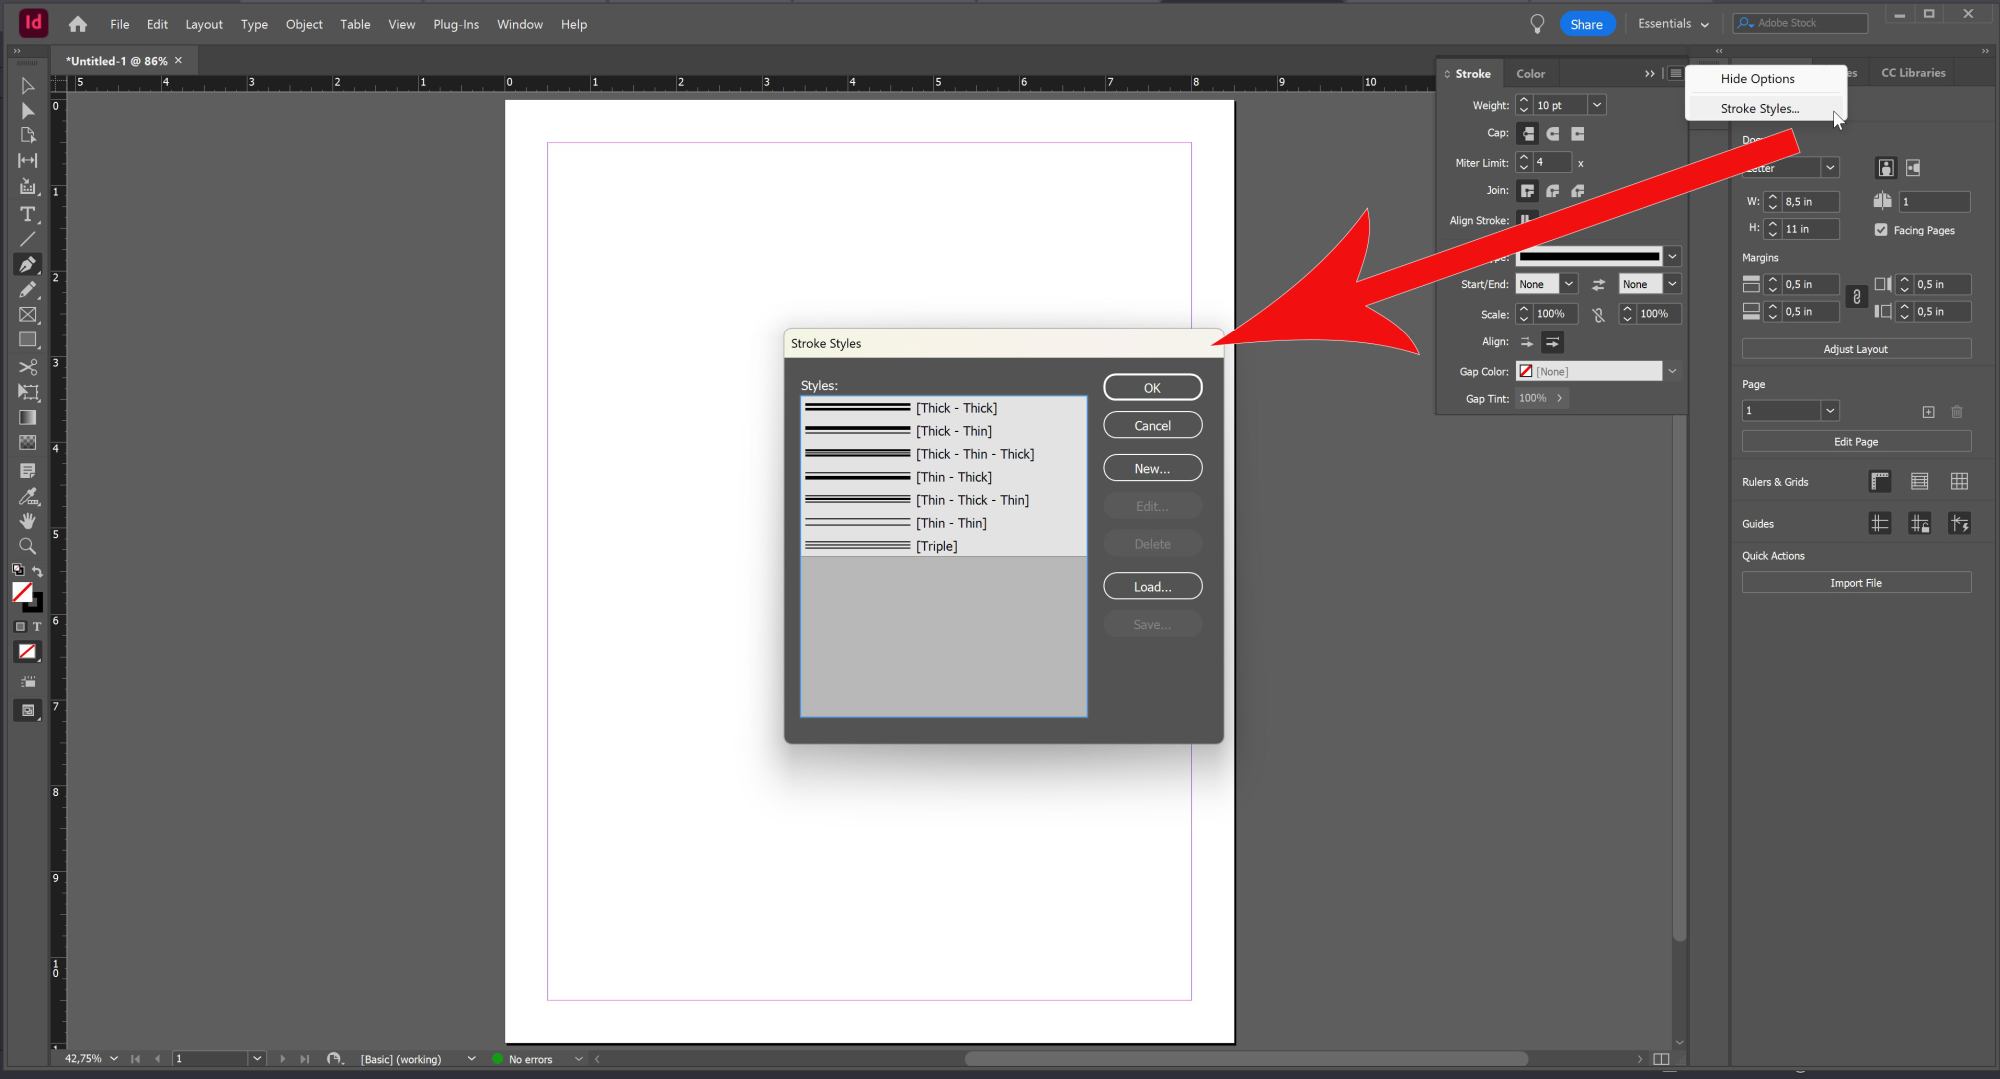The width and height of the screenshot is (2000, 1079).
Task: Select the Scissors tool
Action: [x=28, y=367]
